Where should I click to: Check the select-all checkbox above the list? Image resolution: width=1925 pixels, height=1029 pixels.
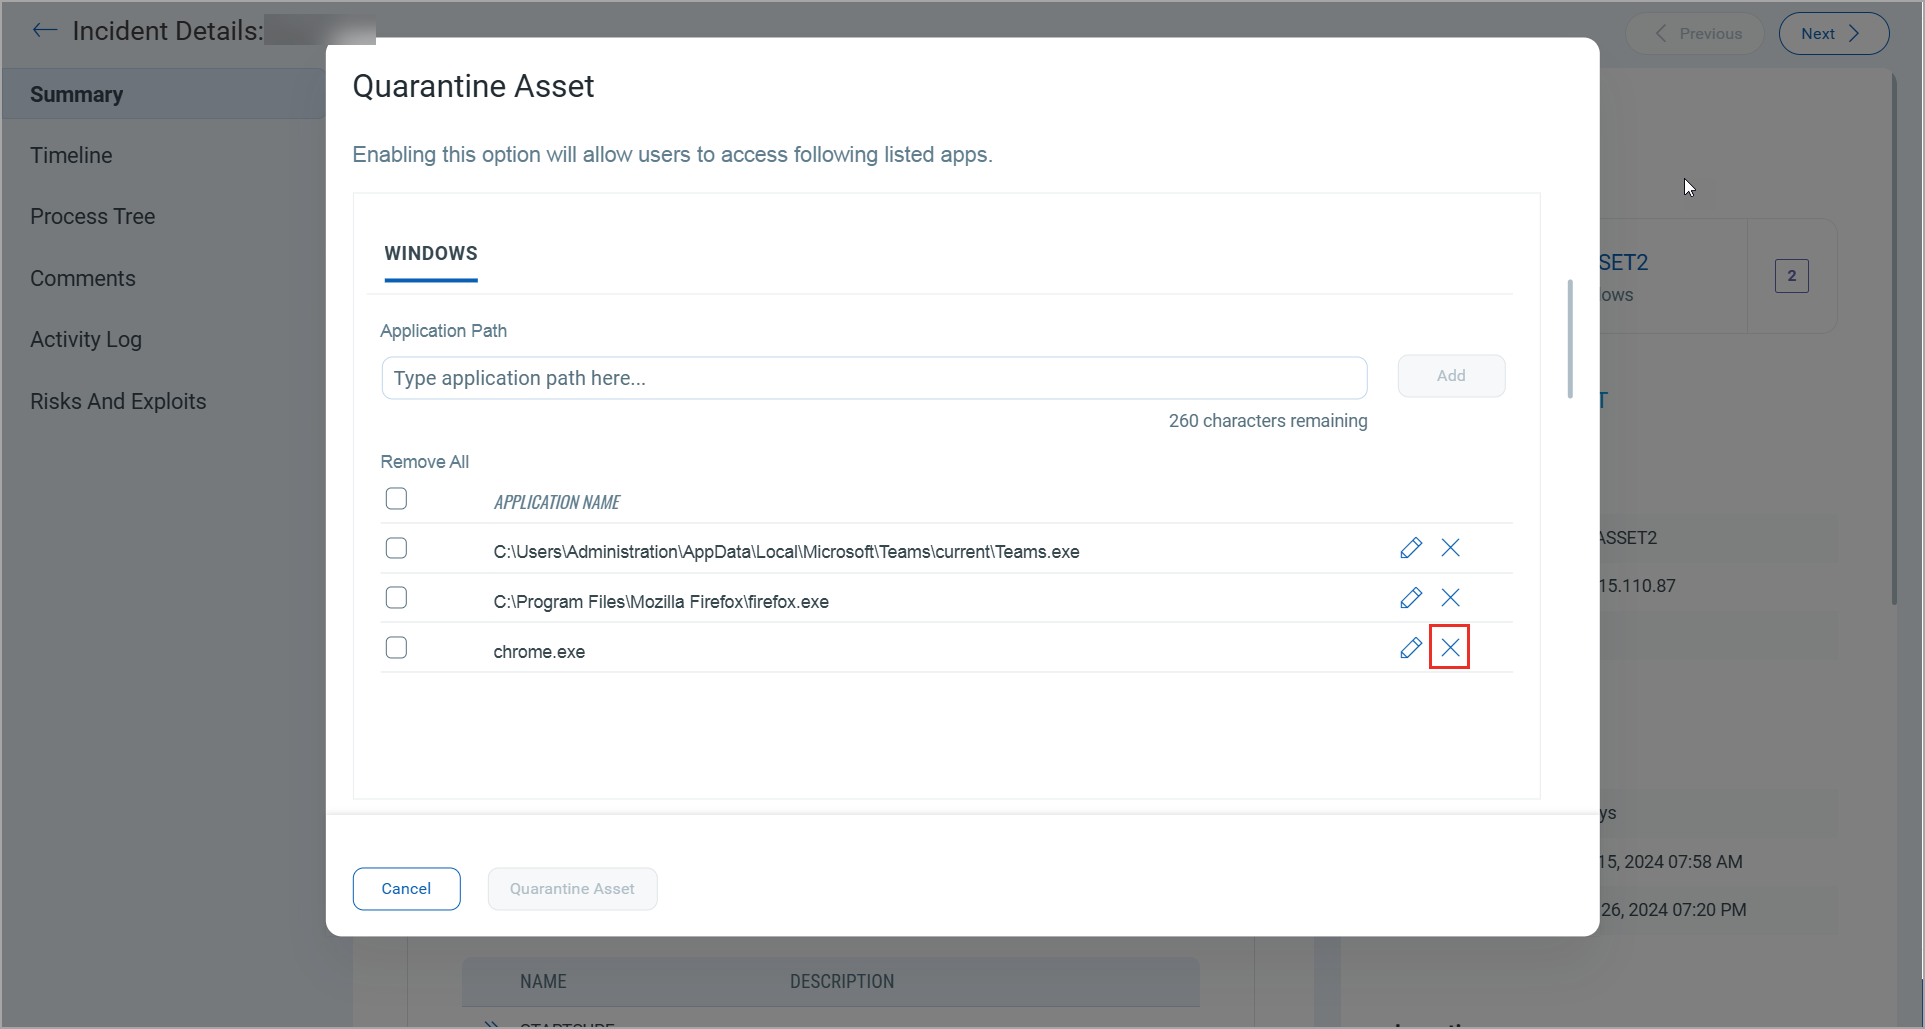tap(396, 498)
